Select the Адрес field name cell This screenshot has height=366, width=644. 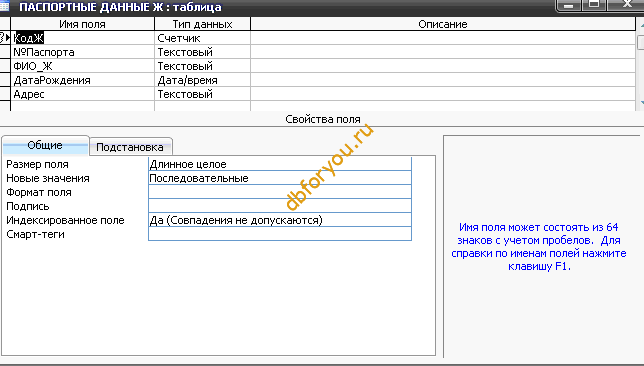83,94
